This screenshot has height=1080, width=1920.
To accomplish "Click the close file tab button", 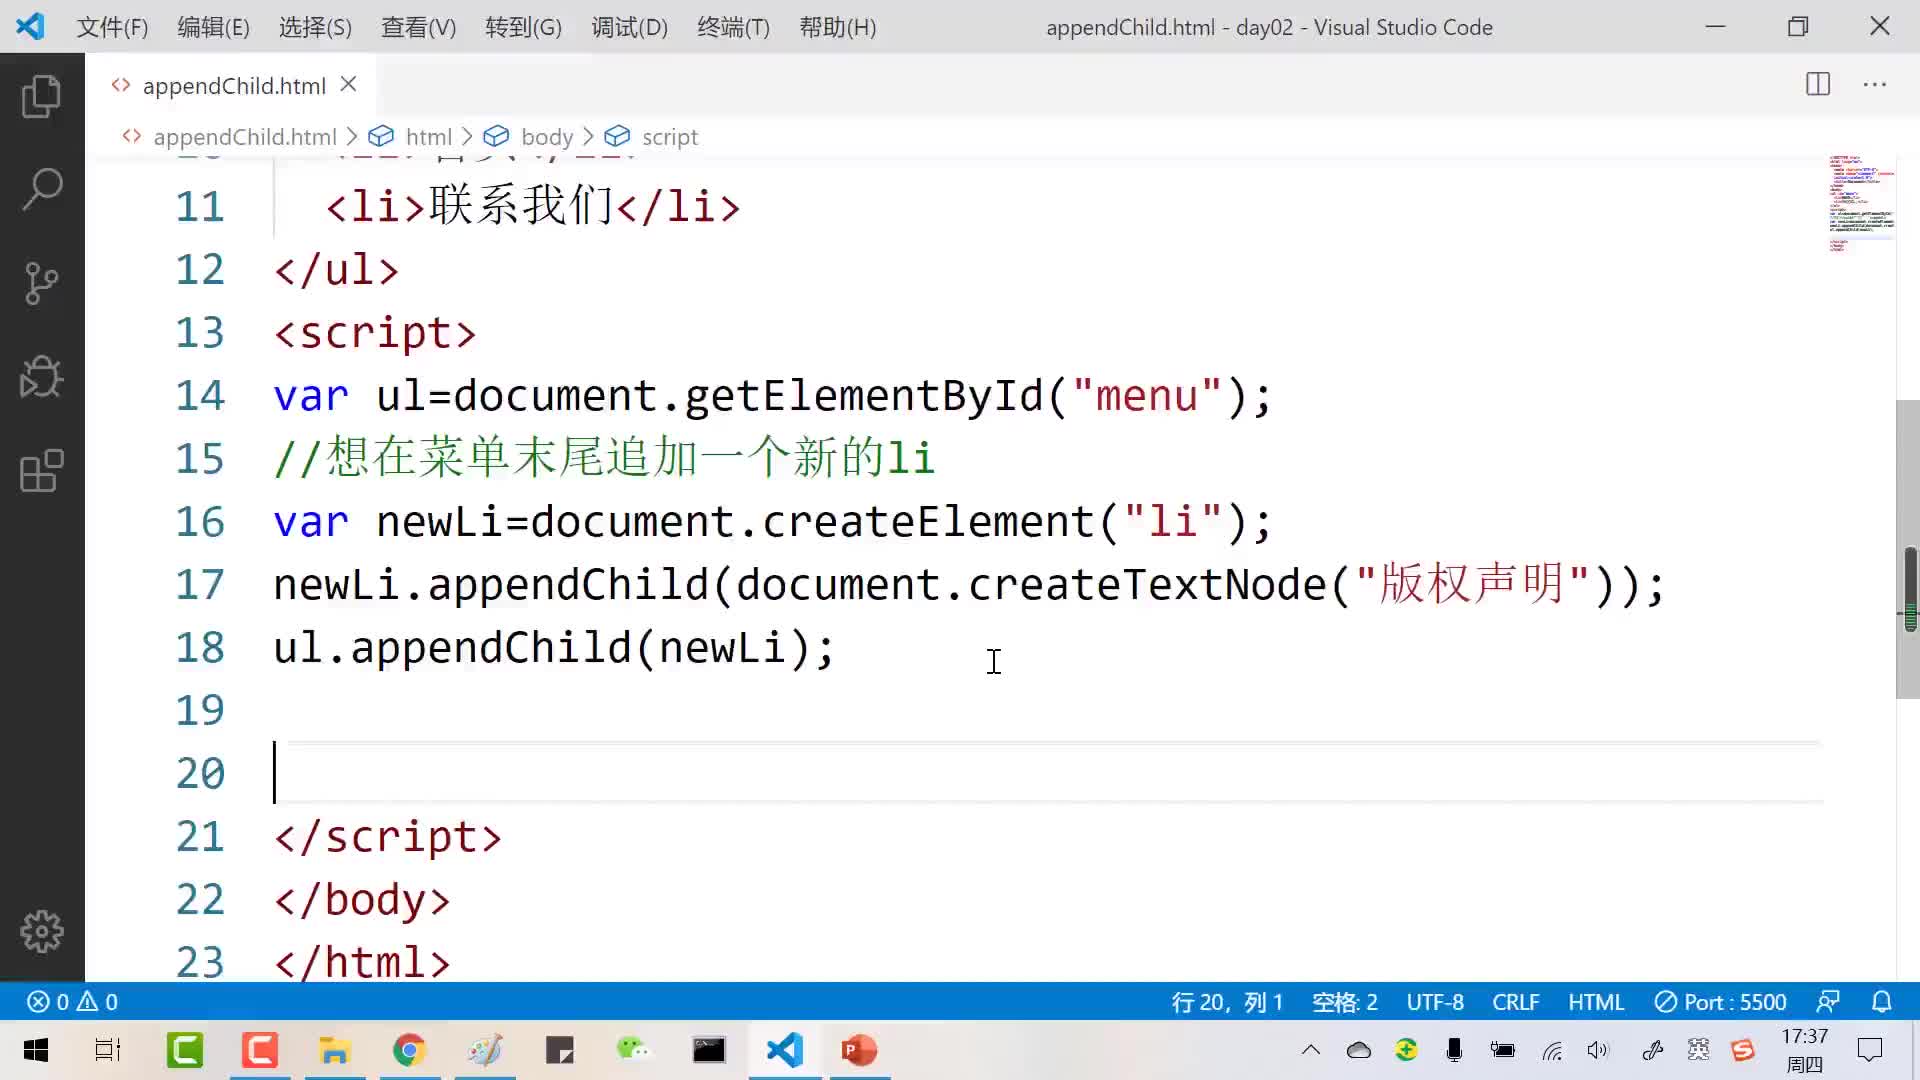I will tap(348, 84).
